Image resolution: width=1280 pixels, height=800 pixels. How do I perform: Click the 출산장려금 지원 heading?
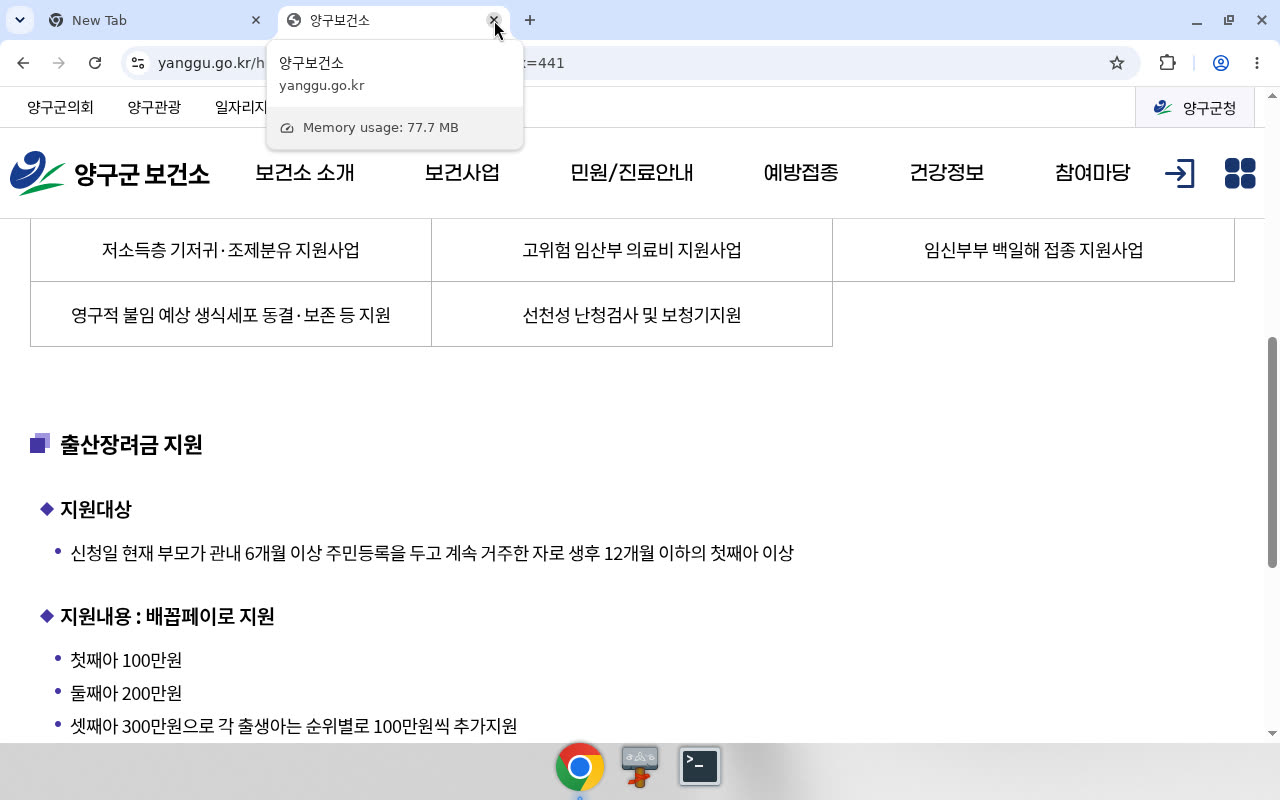point(131,444)
